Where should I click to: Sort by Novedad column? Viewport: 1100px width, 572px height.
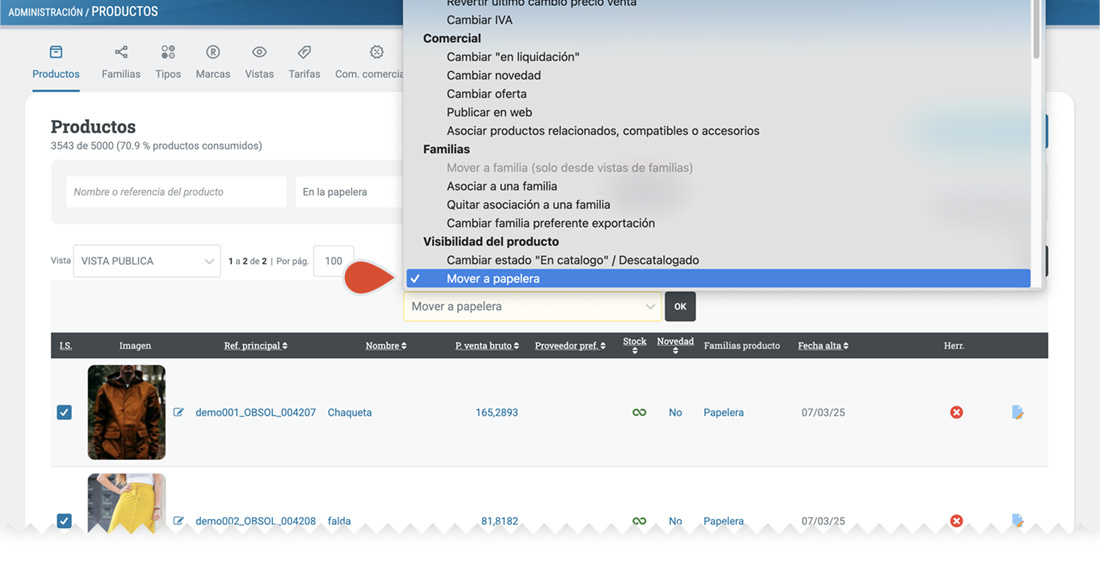(675, 345)
